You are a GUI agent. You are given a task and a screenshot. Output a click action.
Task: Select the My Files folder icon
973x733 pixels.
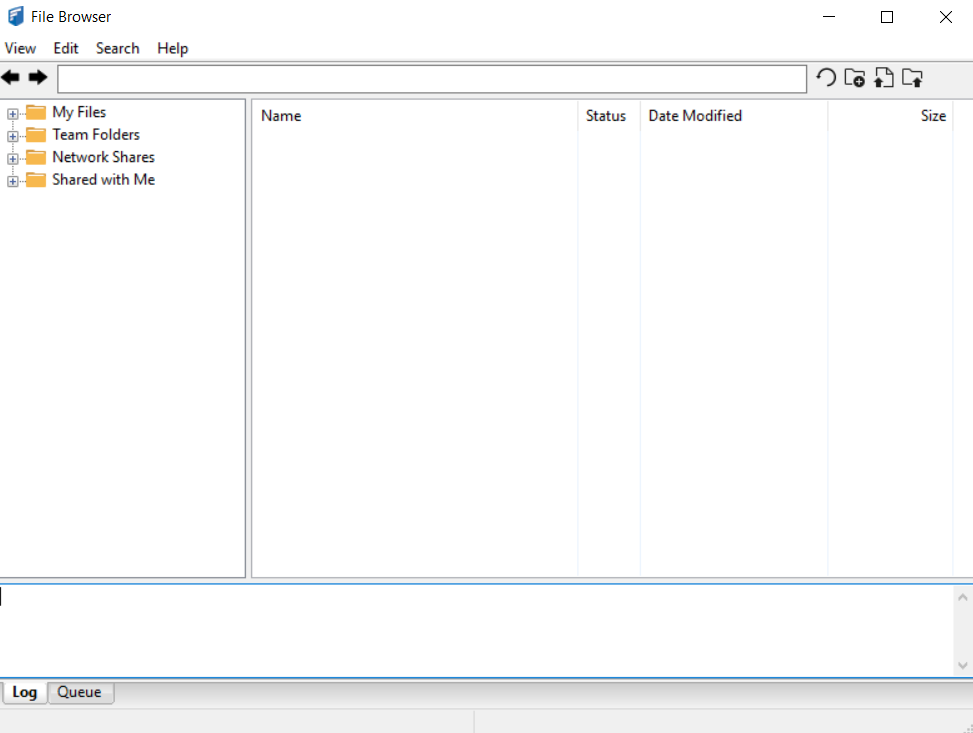(36, 112)
